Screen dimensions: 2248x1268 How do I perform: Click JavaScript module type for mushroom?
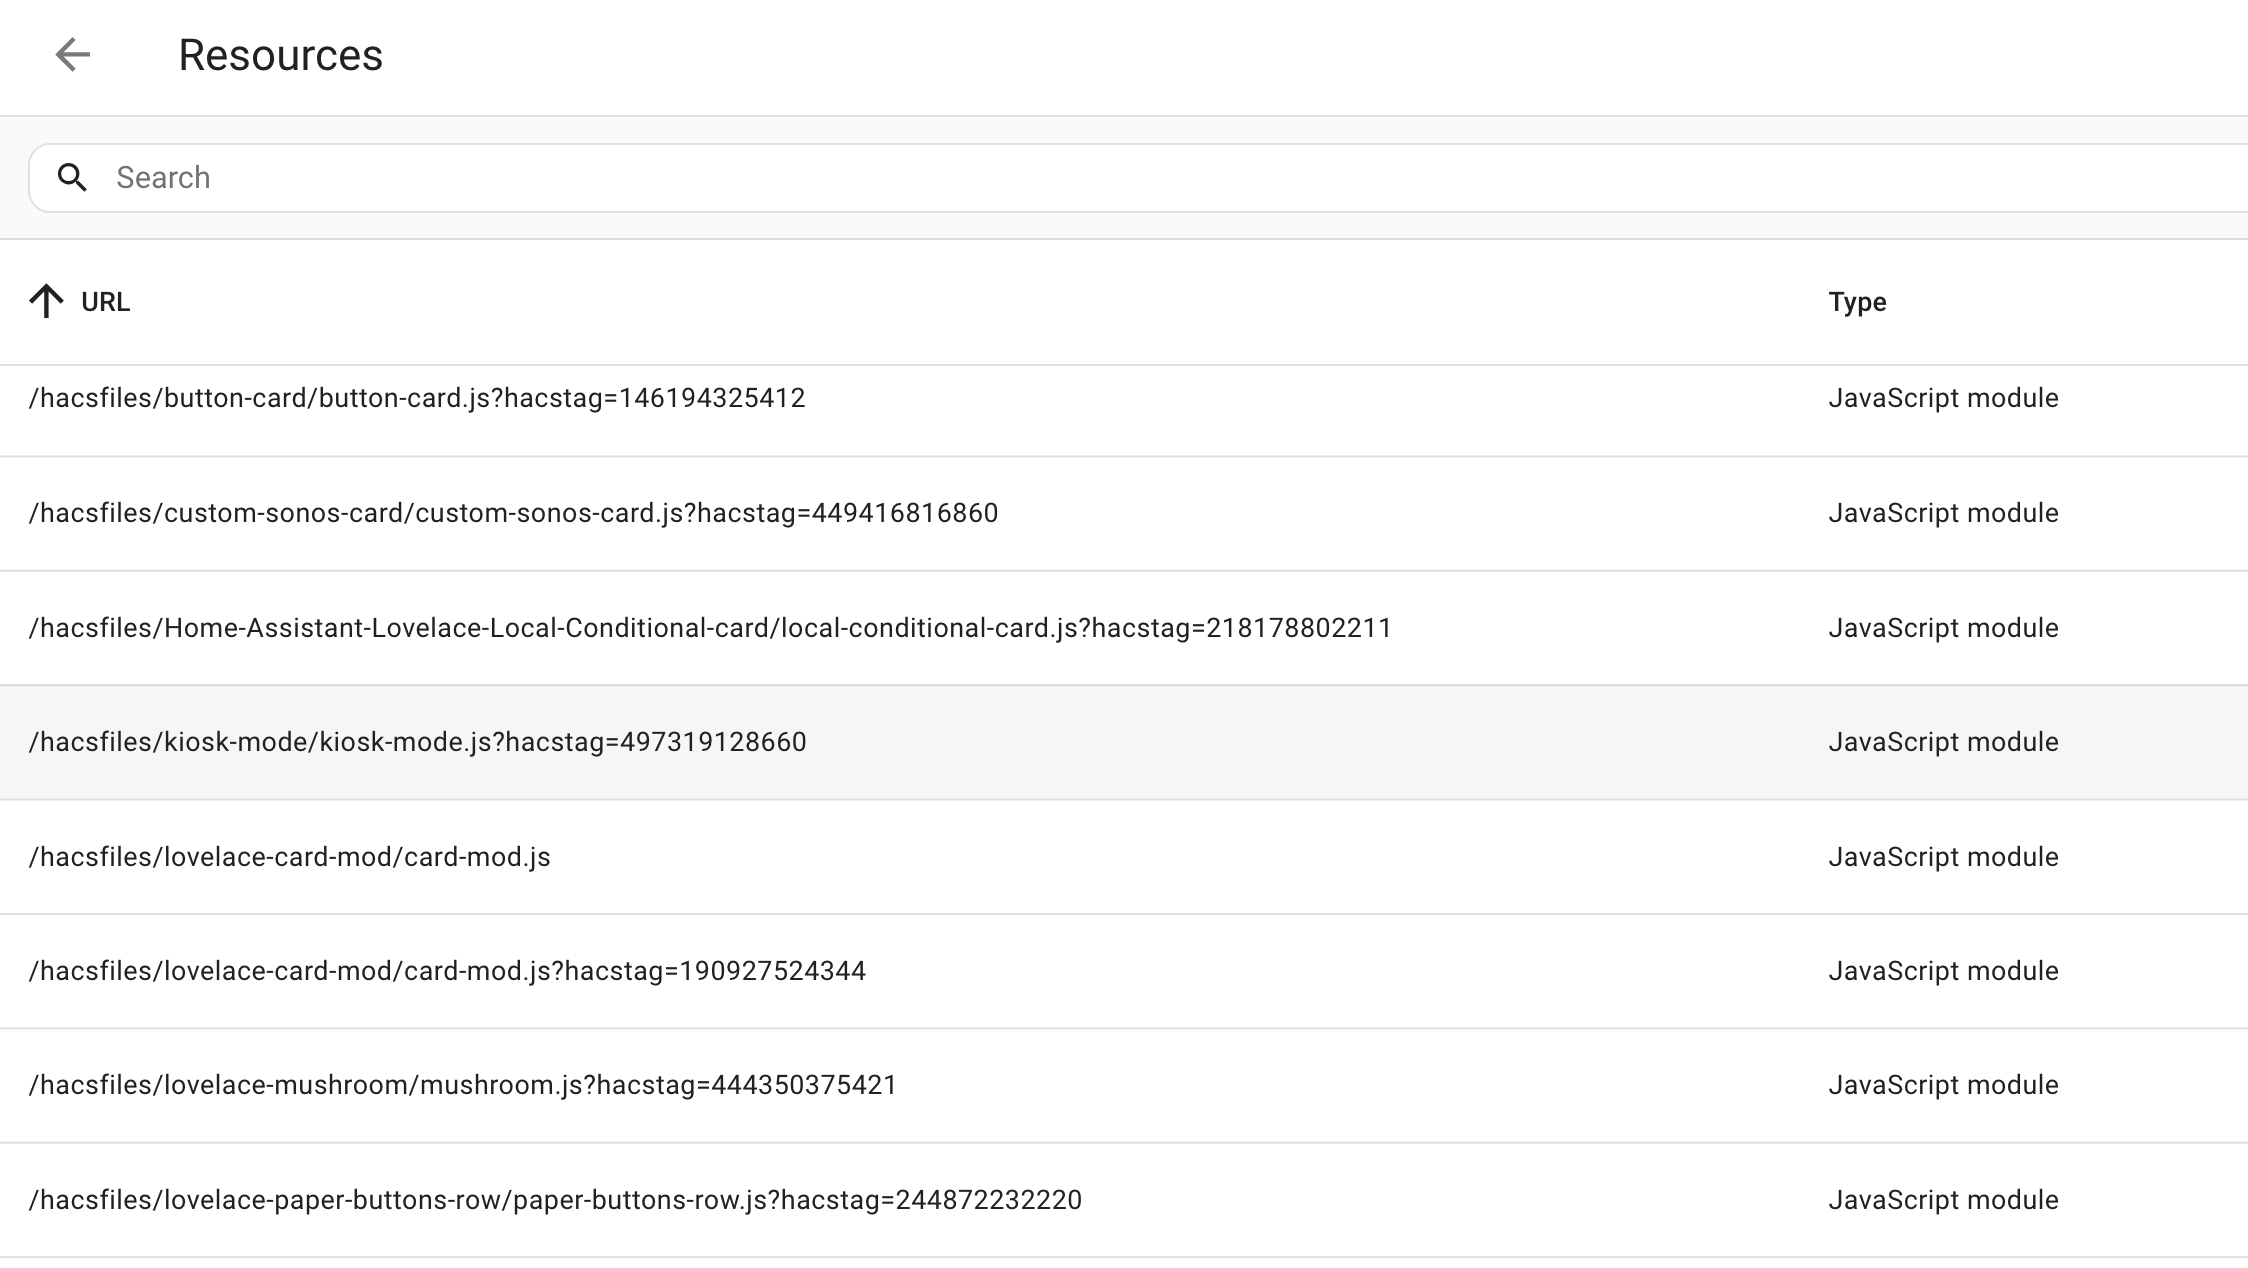coord(1943,1085)
